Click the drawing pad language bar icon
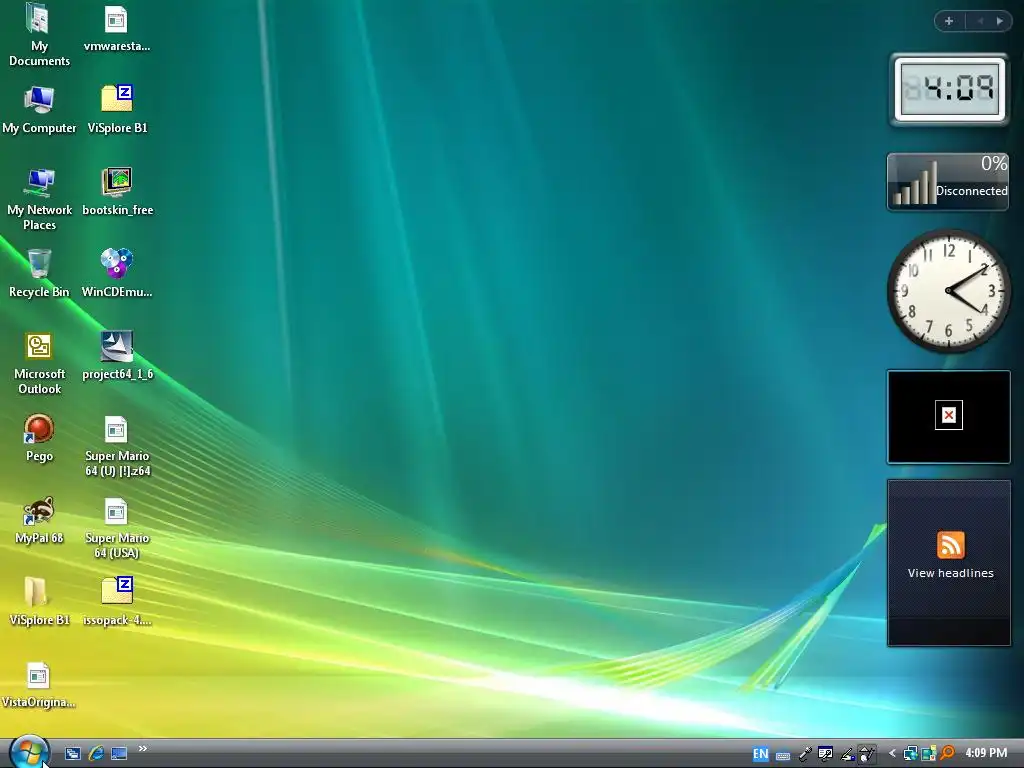The width and height of the screenshot is (1024, 768). tap(867, 754)
